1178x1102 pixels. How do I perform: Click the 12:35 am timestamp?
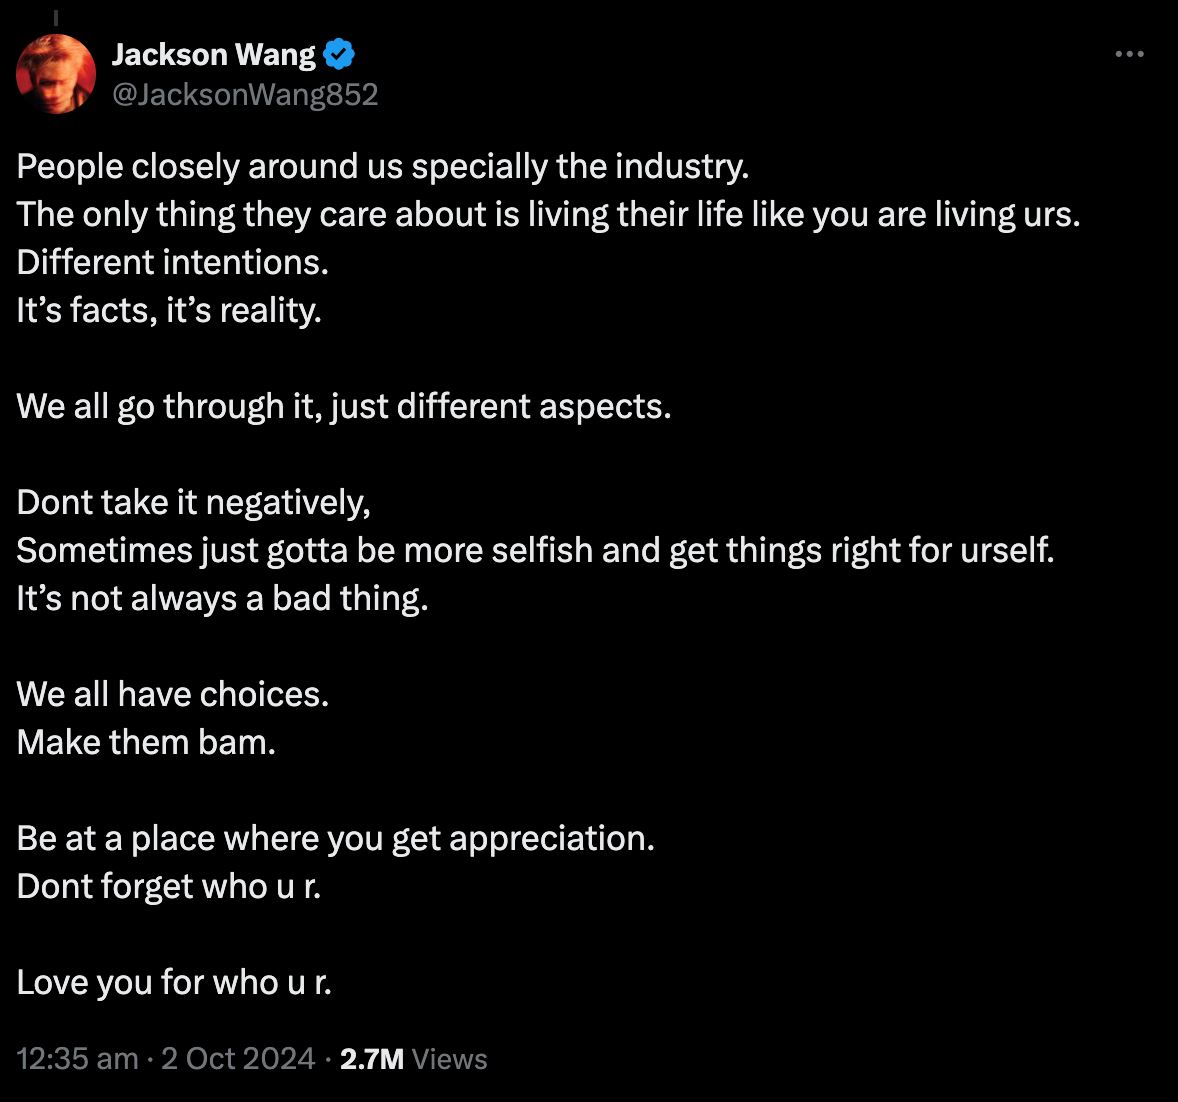tap(78, 1059)
